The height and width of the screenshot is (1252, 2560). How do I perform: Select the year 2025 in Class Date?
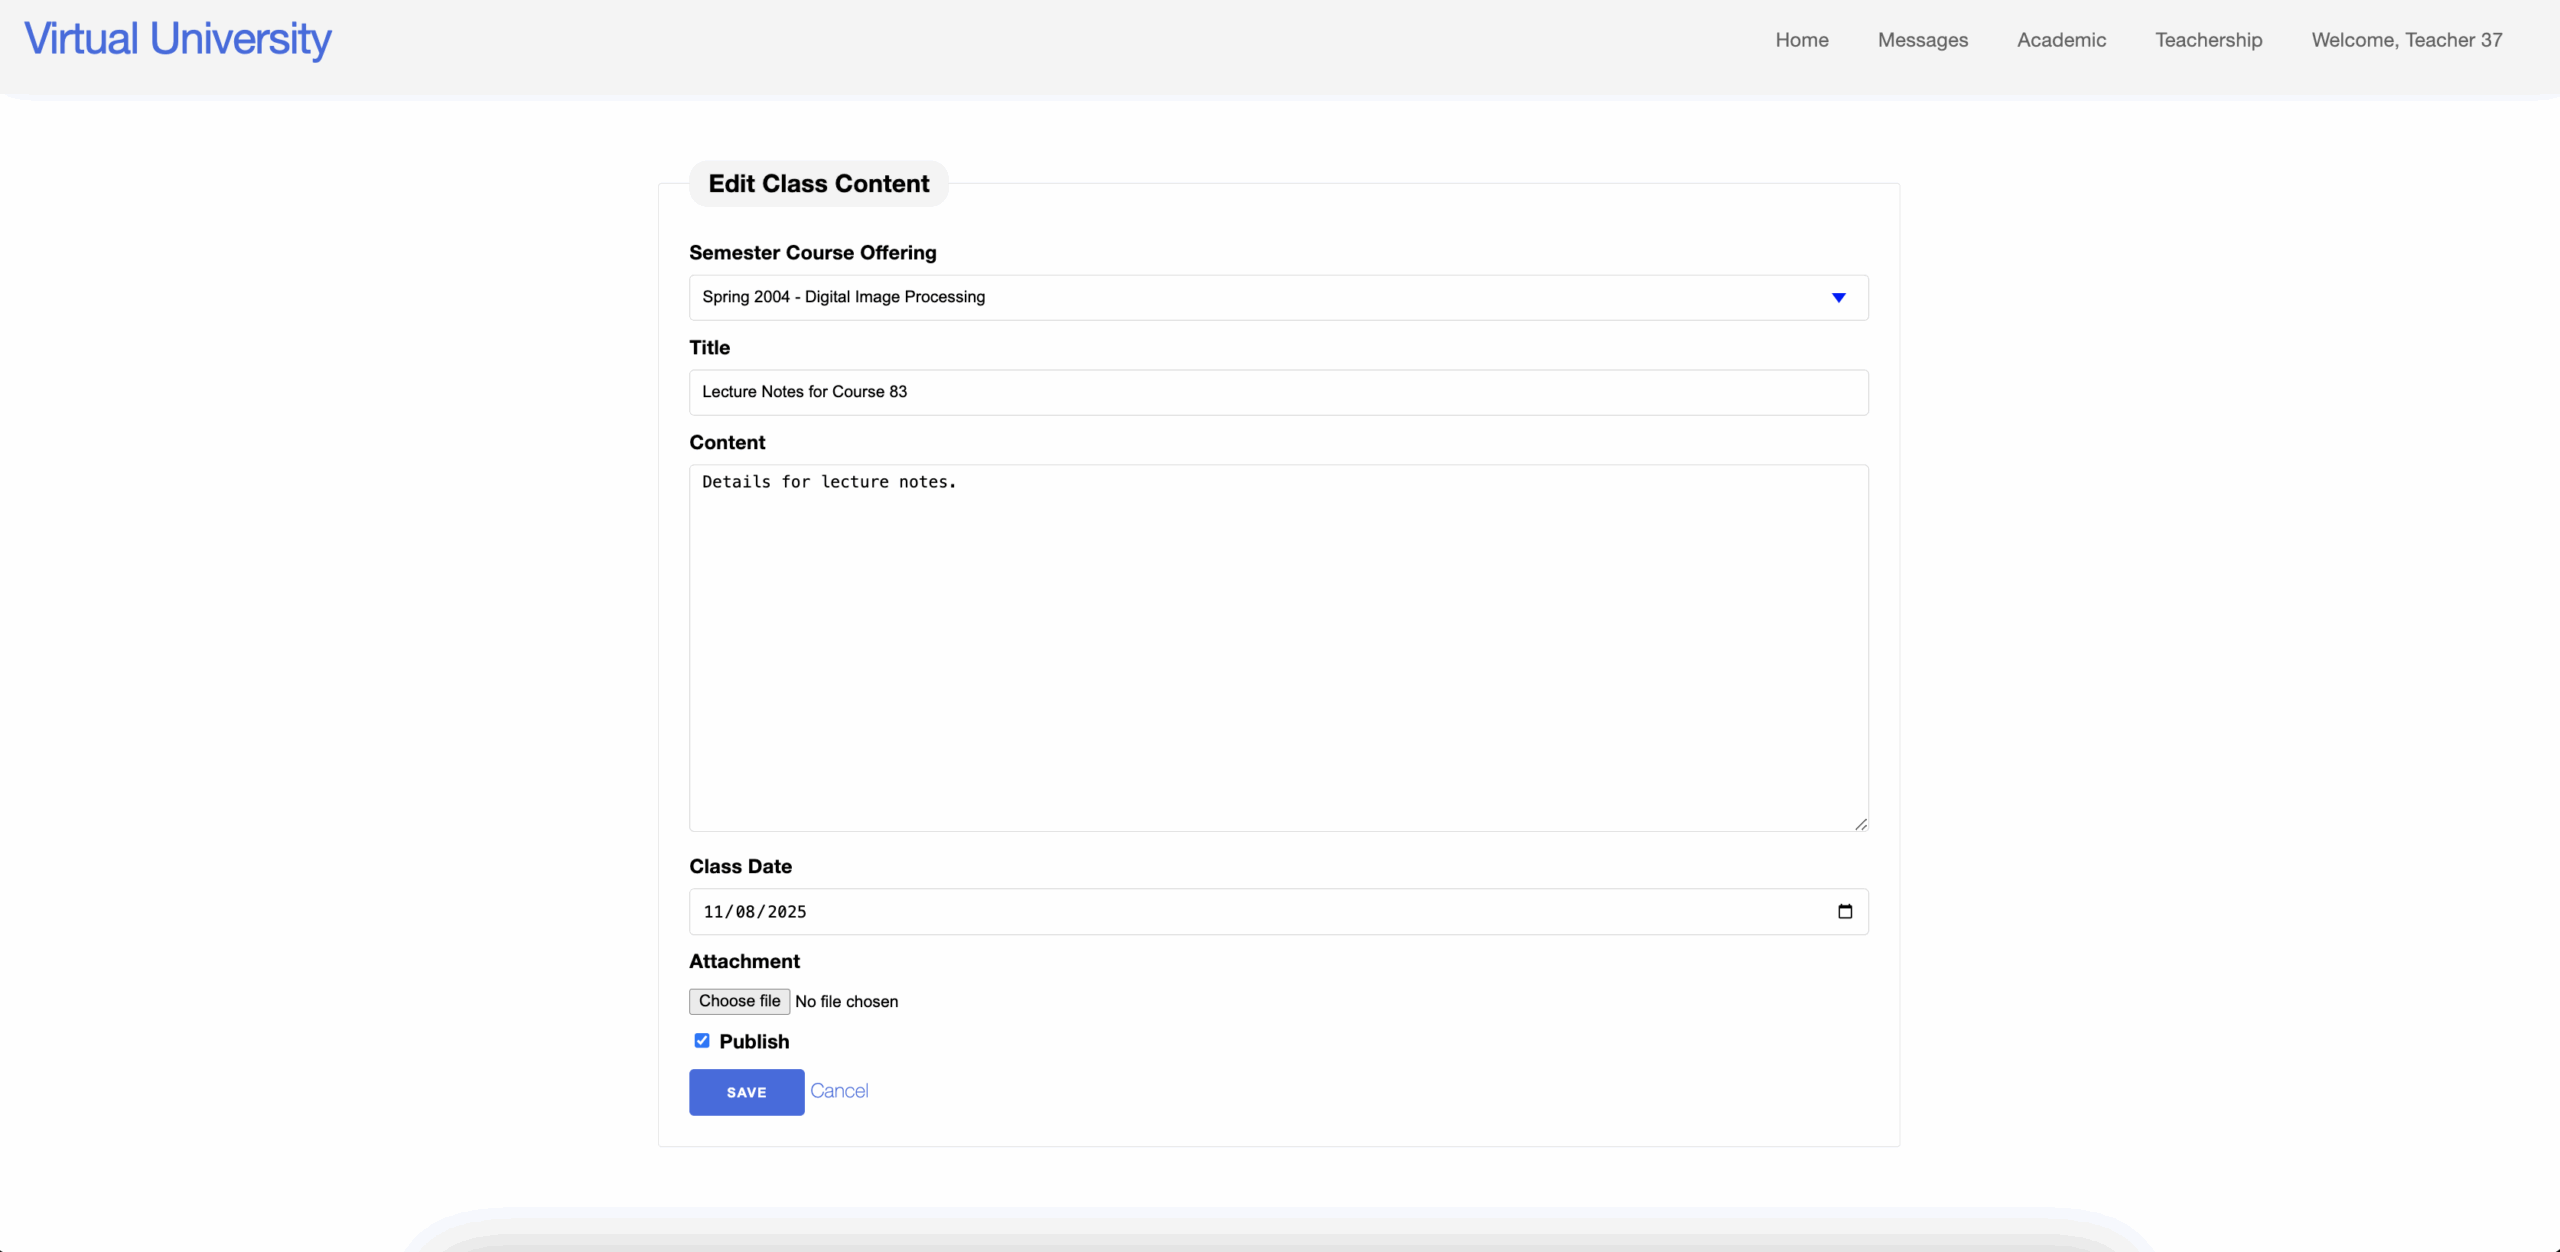[x=786, y=912]
